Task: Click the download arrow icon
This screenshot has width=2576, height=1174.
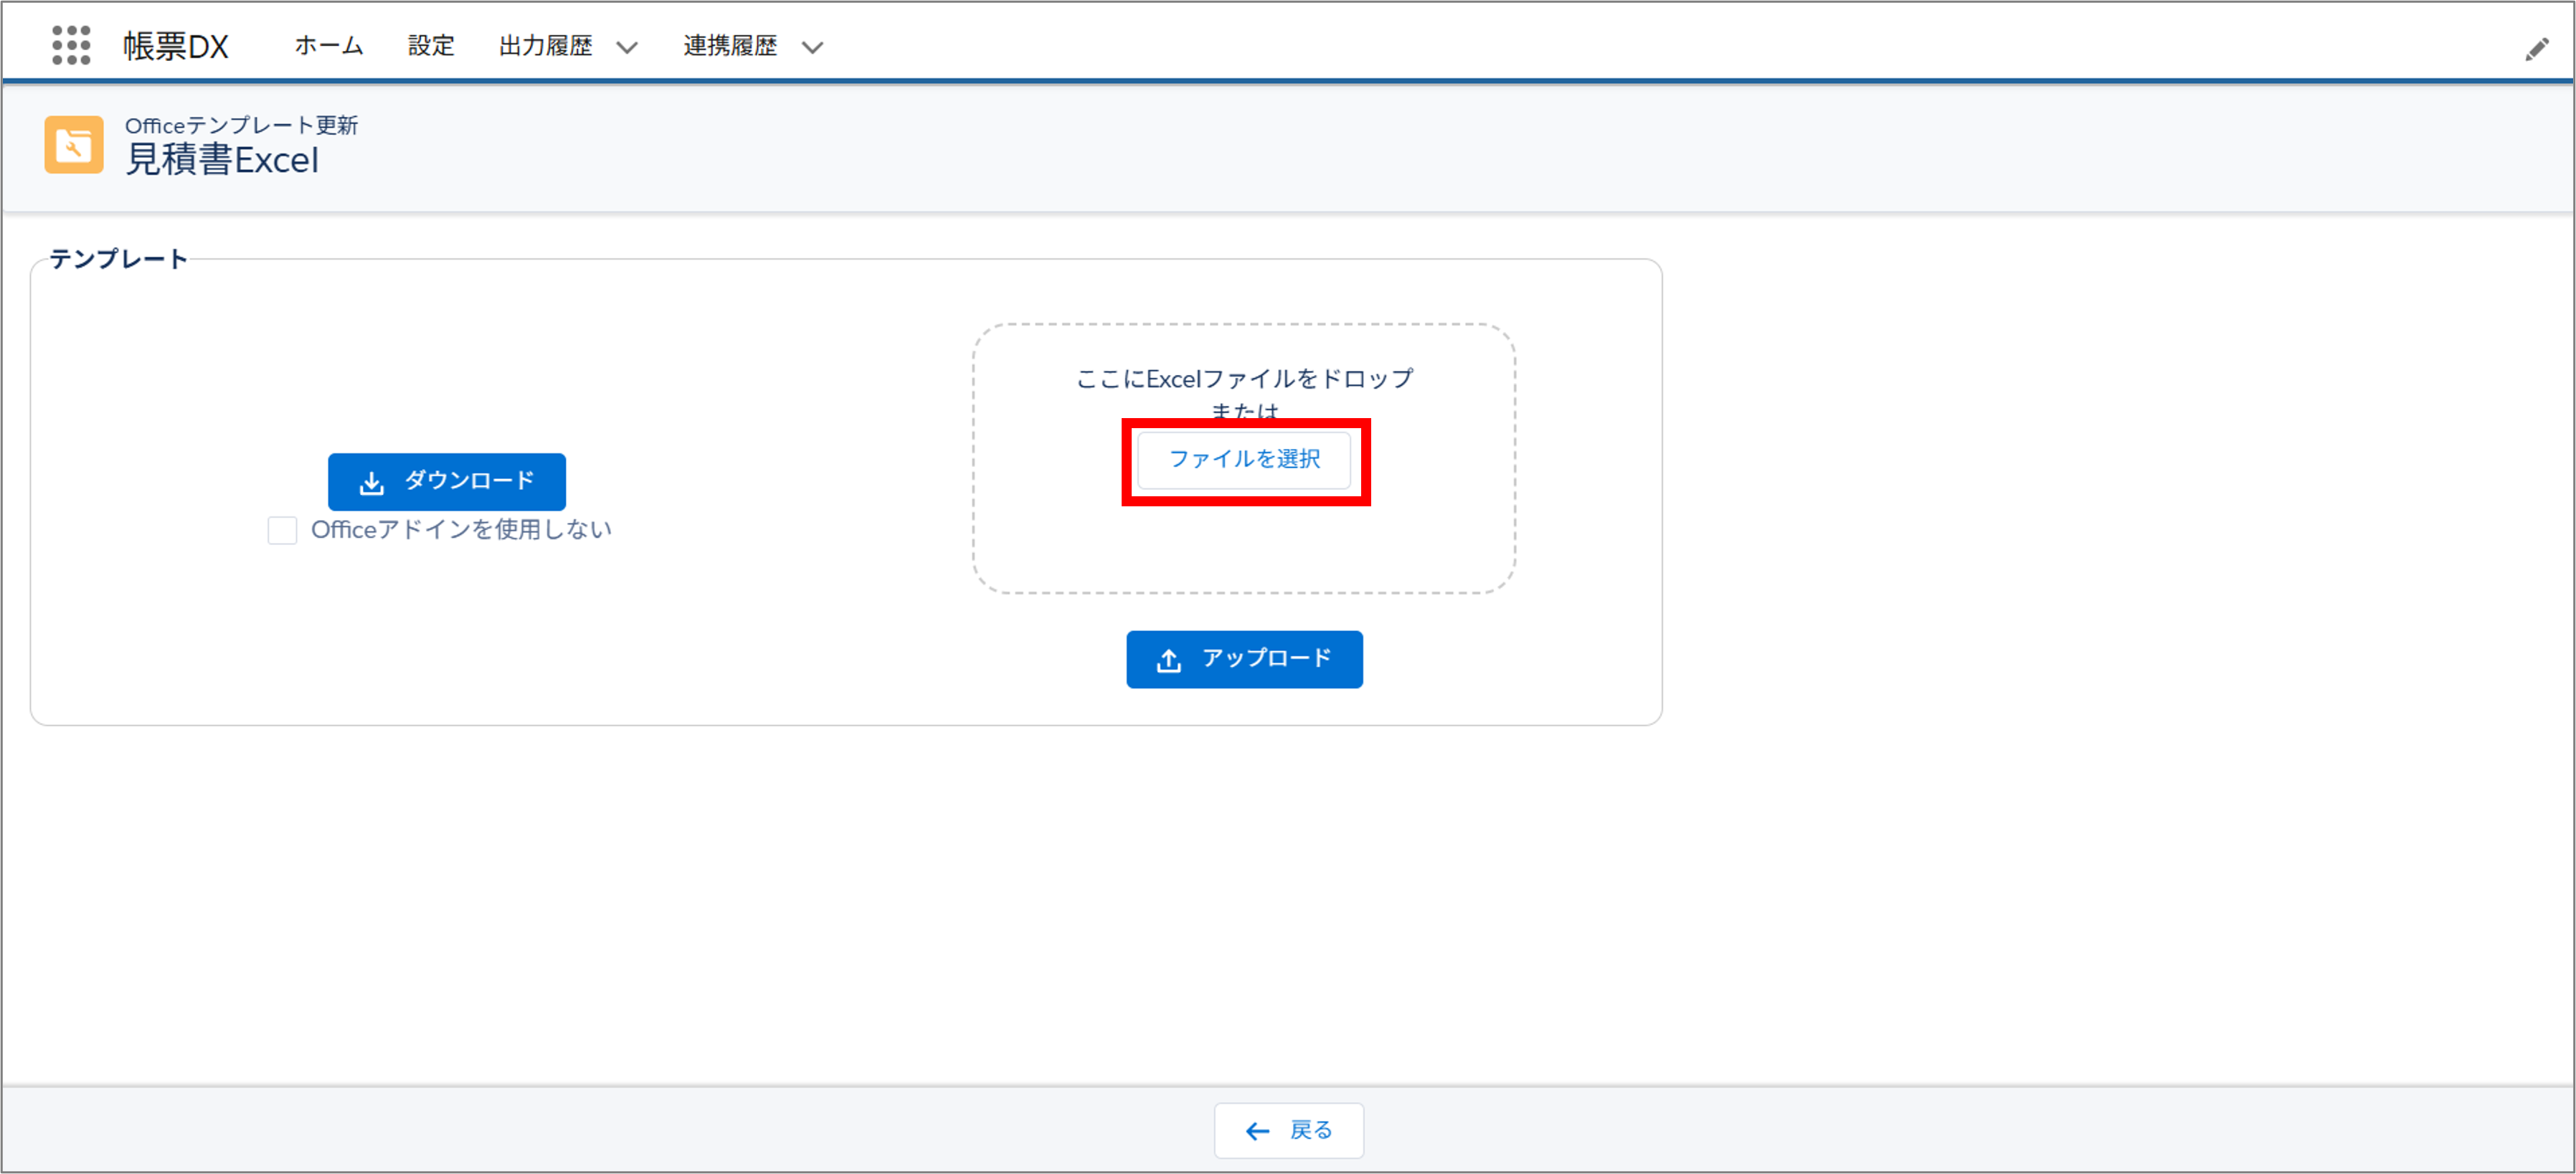Action: [372, 483]
